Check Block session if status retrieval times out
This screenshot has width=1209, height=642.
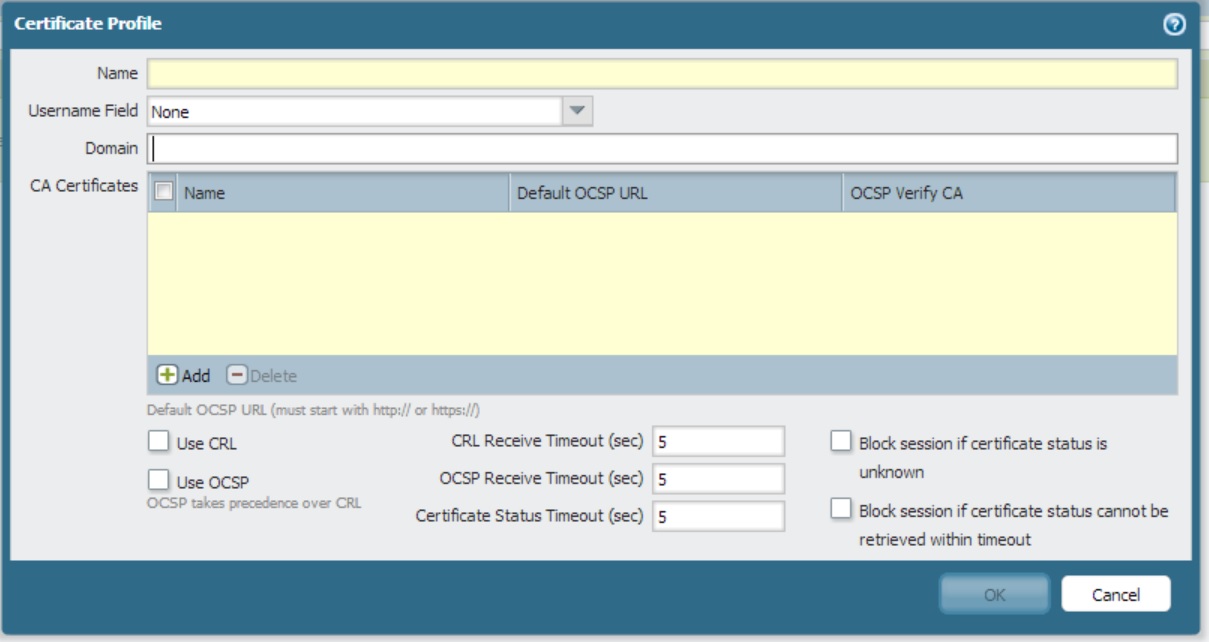click(842, 510)
